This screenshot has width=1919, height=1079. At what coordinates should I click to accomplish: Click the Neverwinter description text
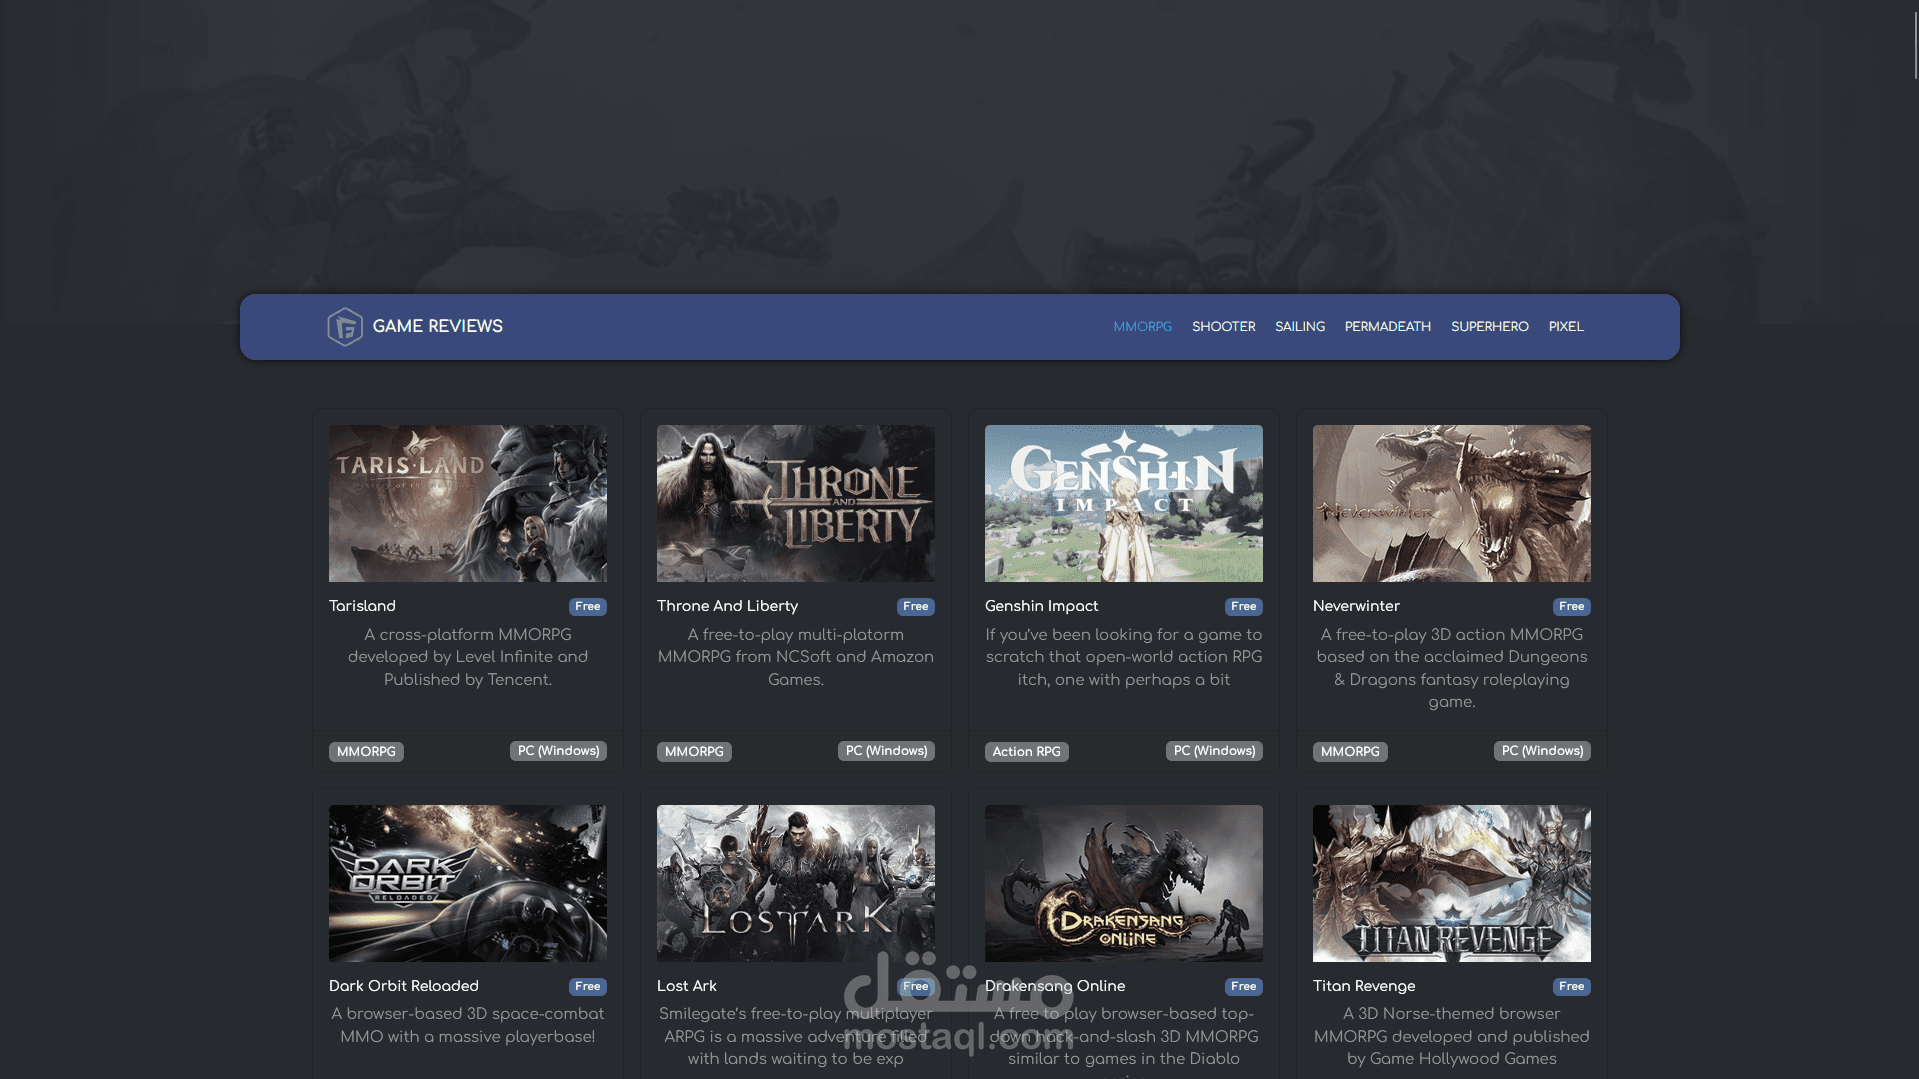(x=1452, y=668)
